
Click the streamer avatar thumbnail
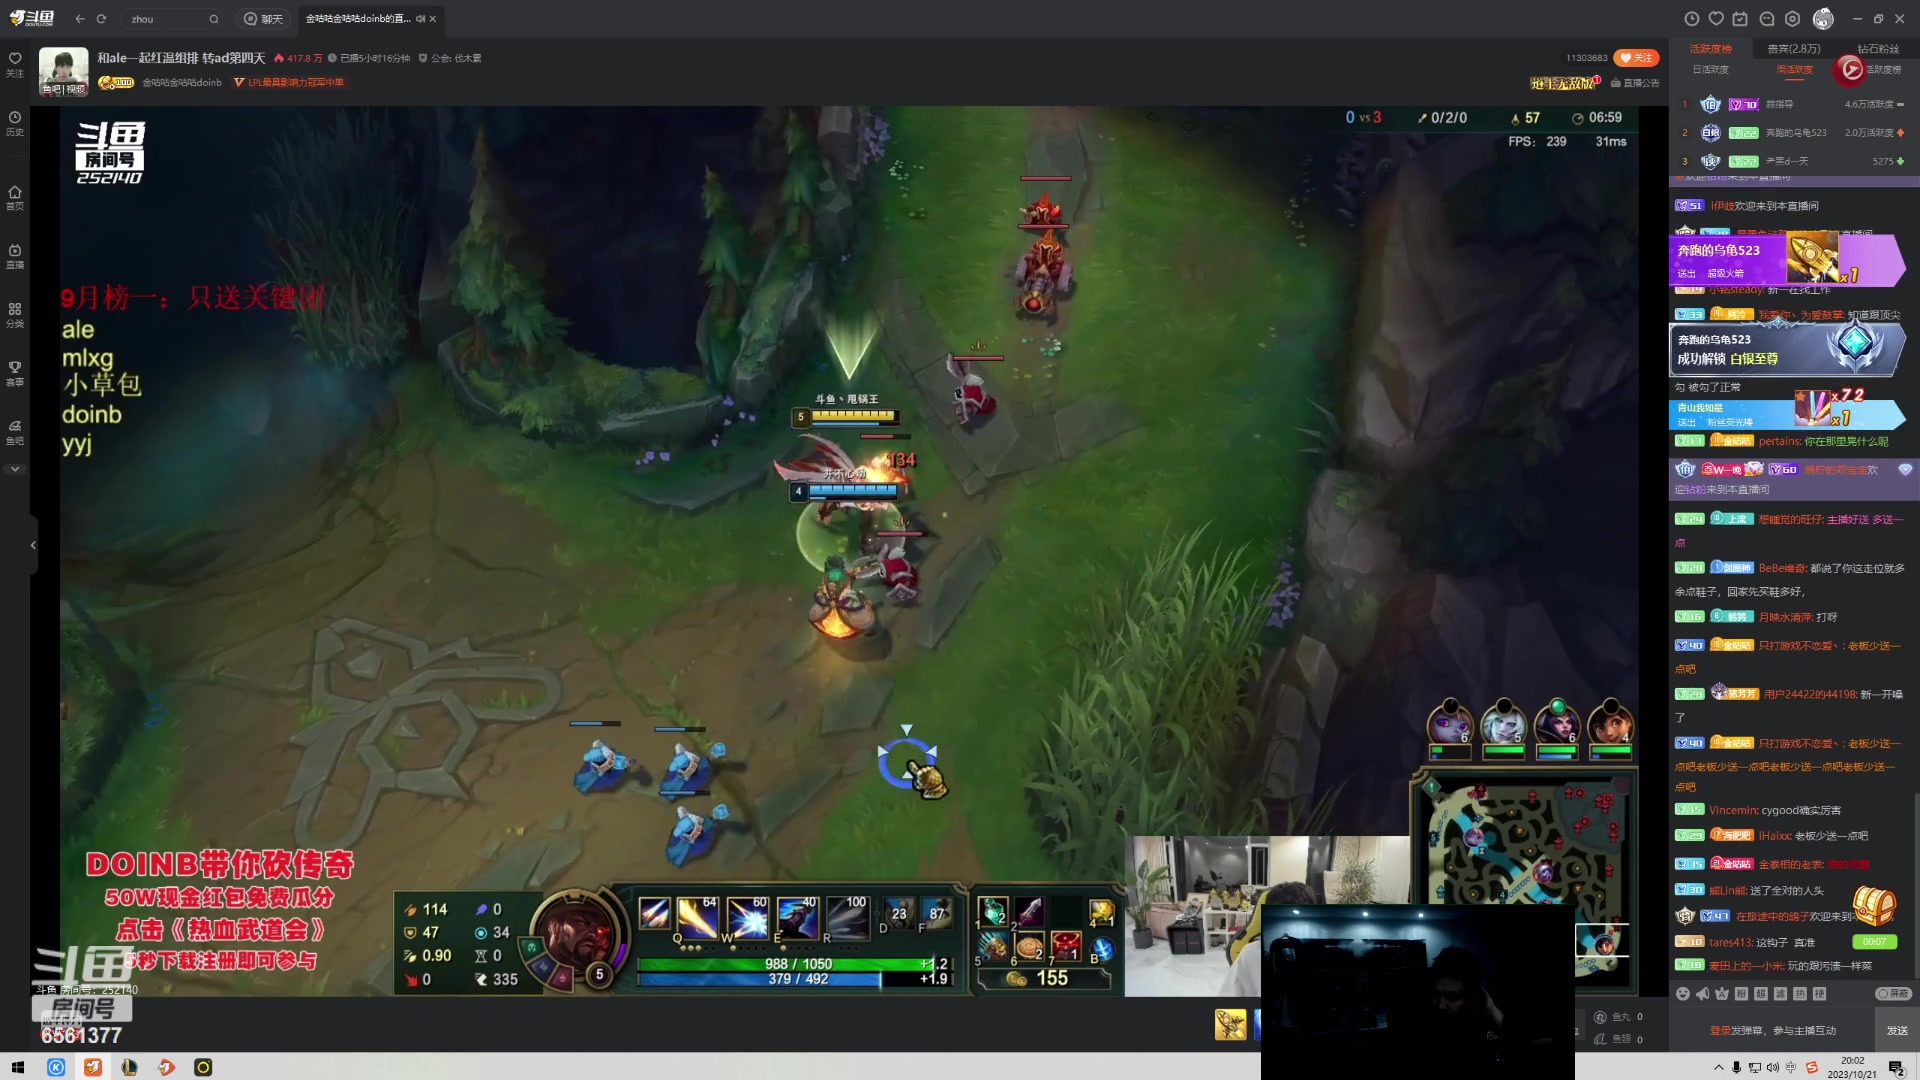coord(63,71)
